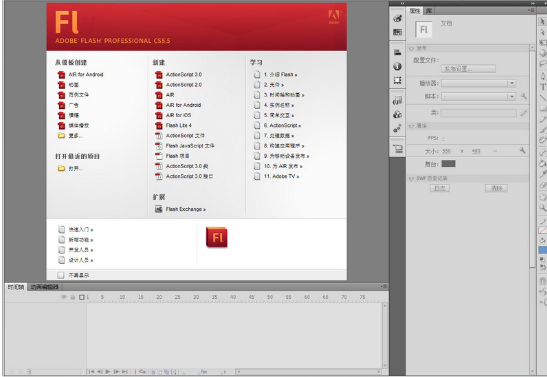Expand the collapsed icon dock panels
Image resolution: width=547 pixels, height=377 pixels.
(x=402, y=3)
